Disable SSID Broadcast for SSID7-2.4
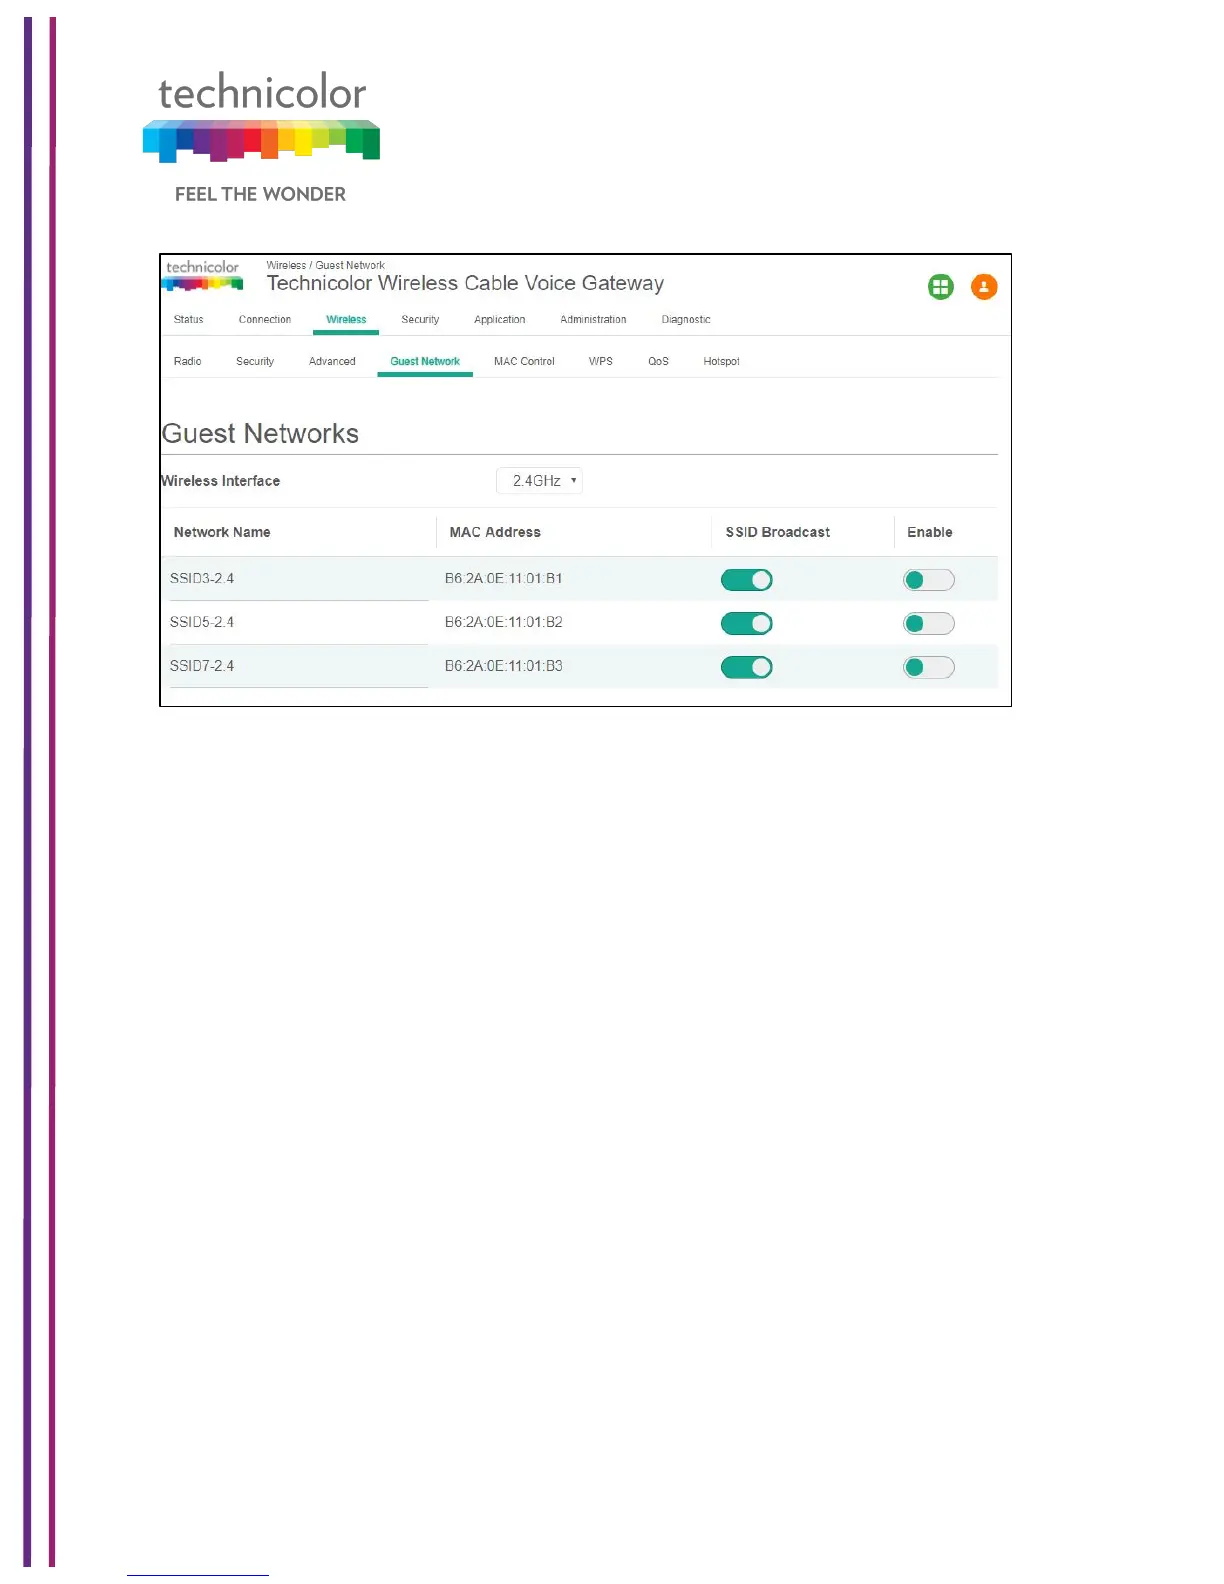This screenshot has width=1224, height=1584. [x=747, y=667]
